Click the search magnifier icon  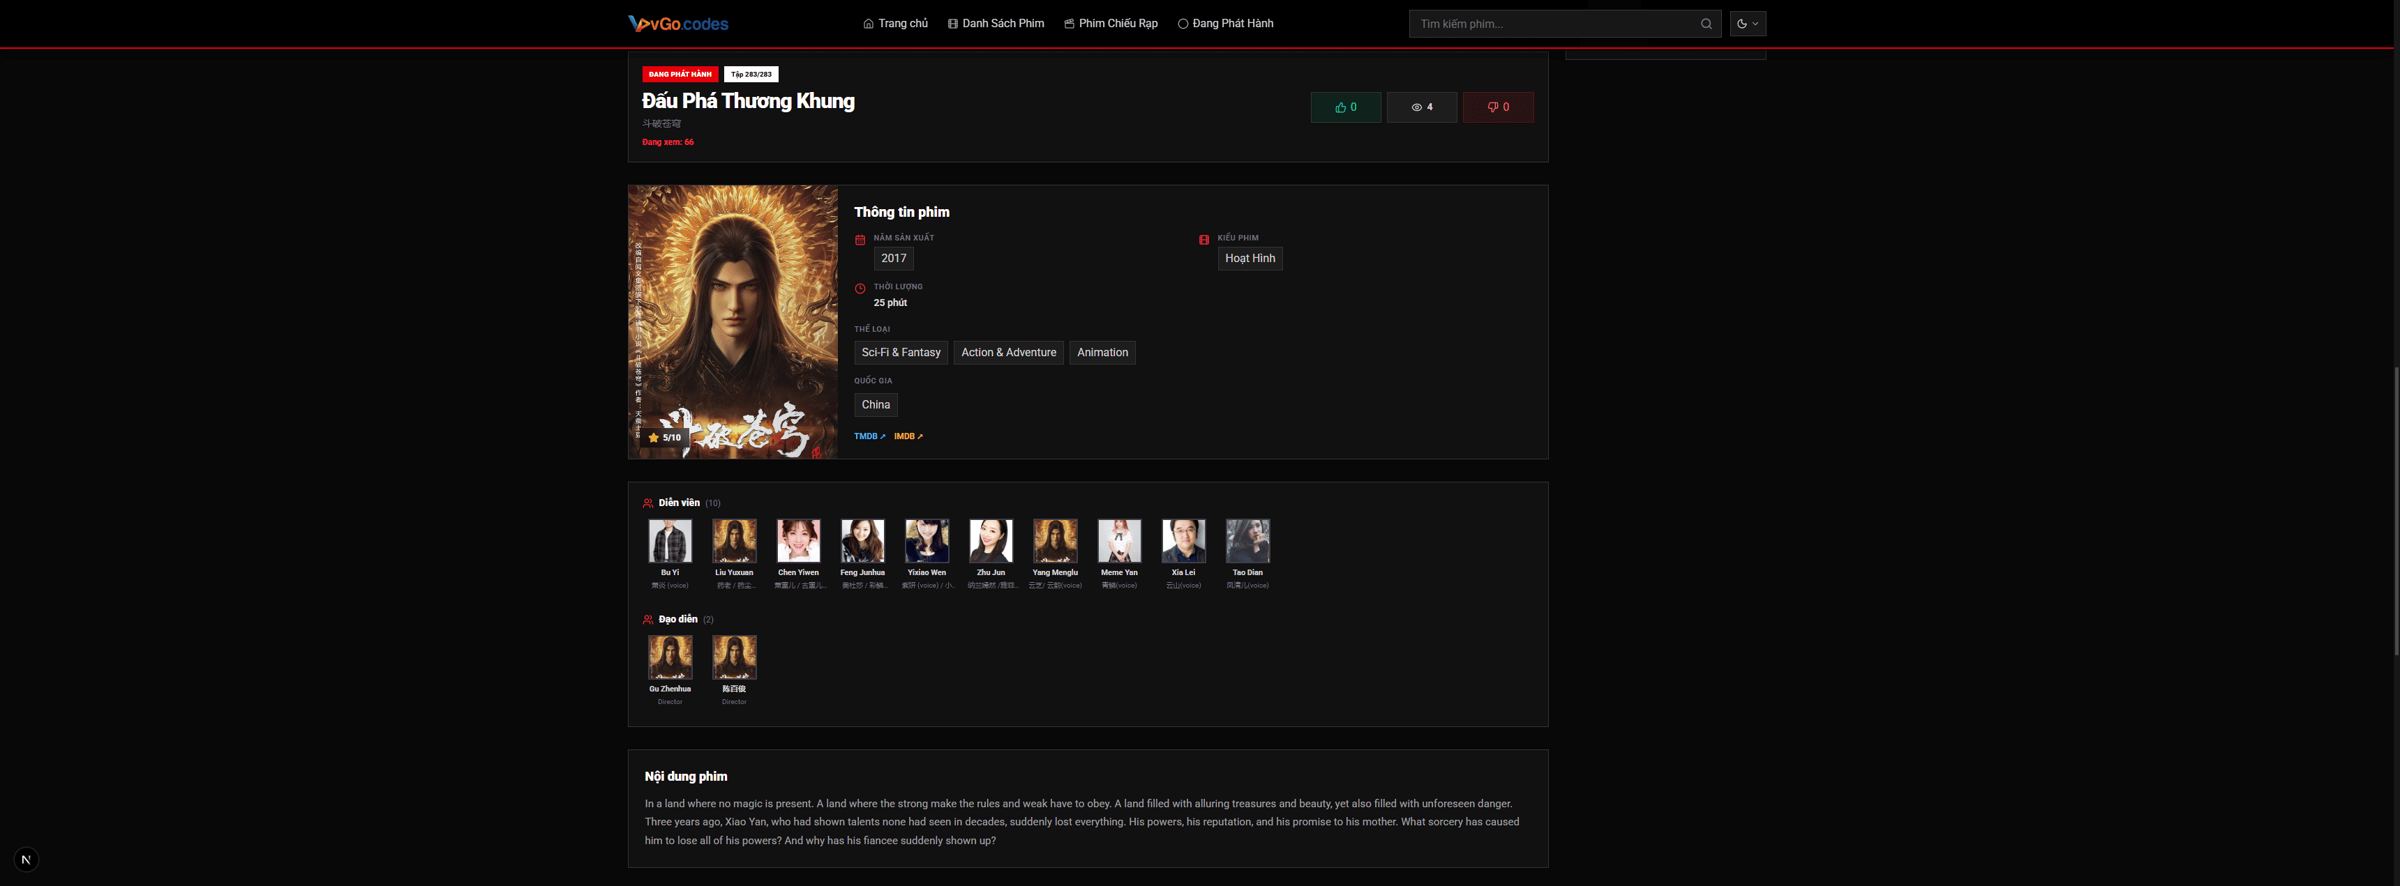click(x=1706, y=24)
